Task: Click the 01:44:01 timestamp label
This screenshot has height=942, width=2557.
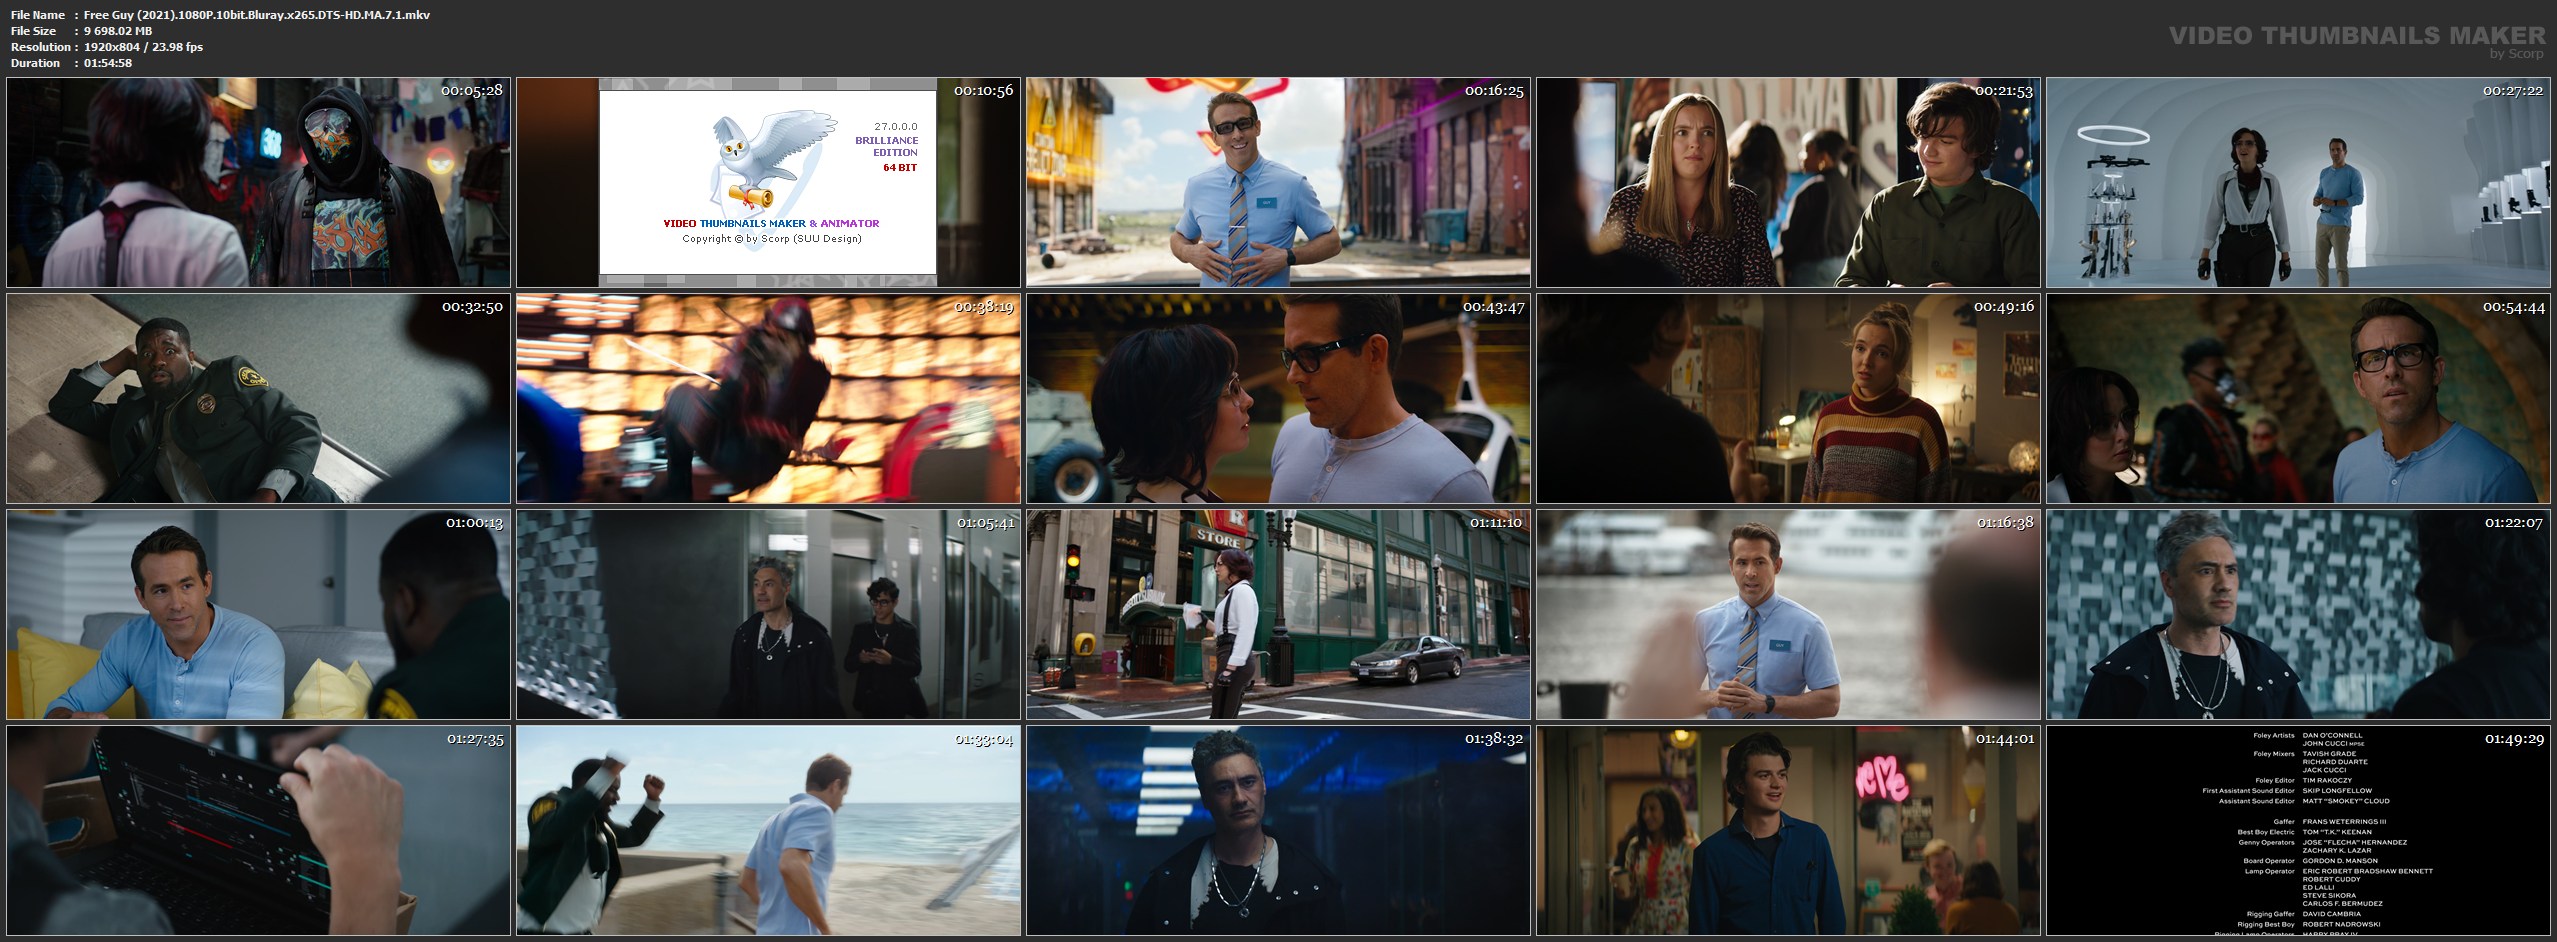Action: [2004, 739]
